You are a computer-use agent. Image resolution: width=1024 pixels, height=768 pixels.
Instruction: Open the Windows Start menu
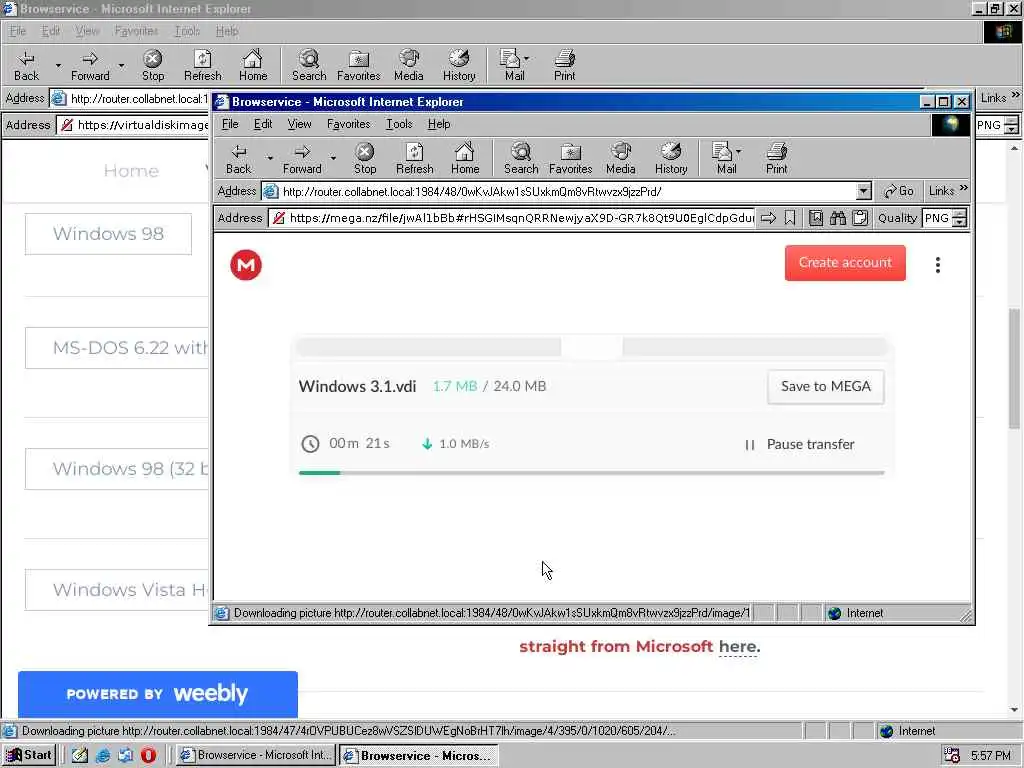(x=29, y=755)
